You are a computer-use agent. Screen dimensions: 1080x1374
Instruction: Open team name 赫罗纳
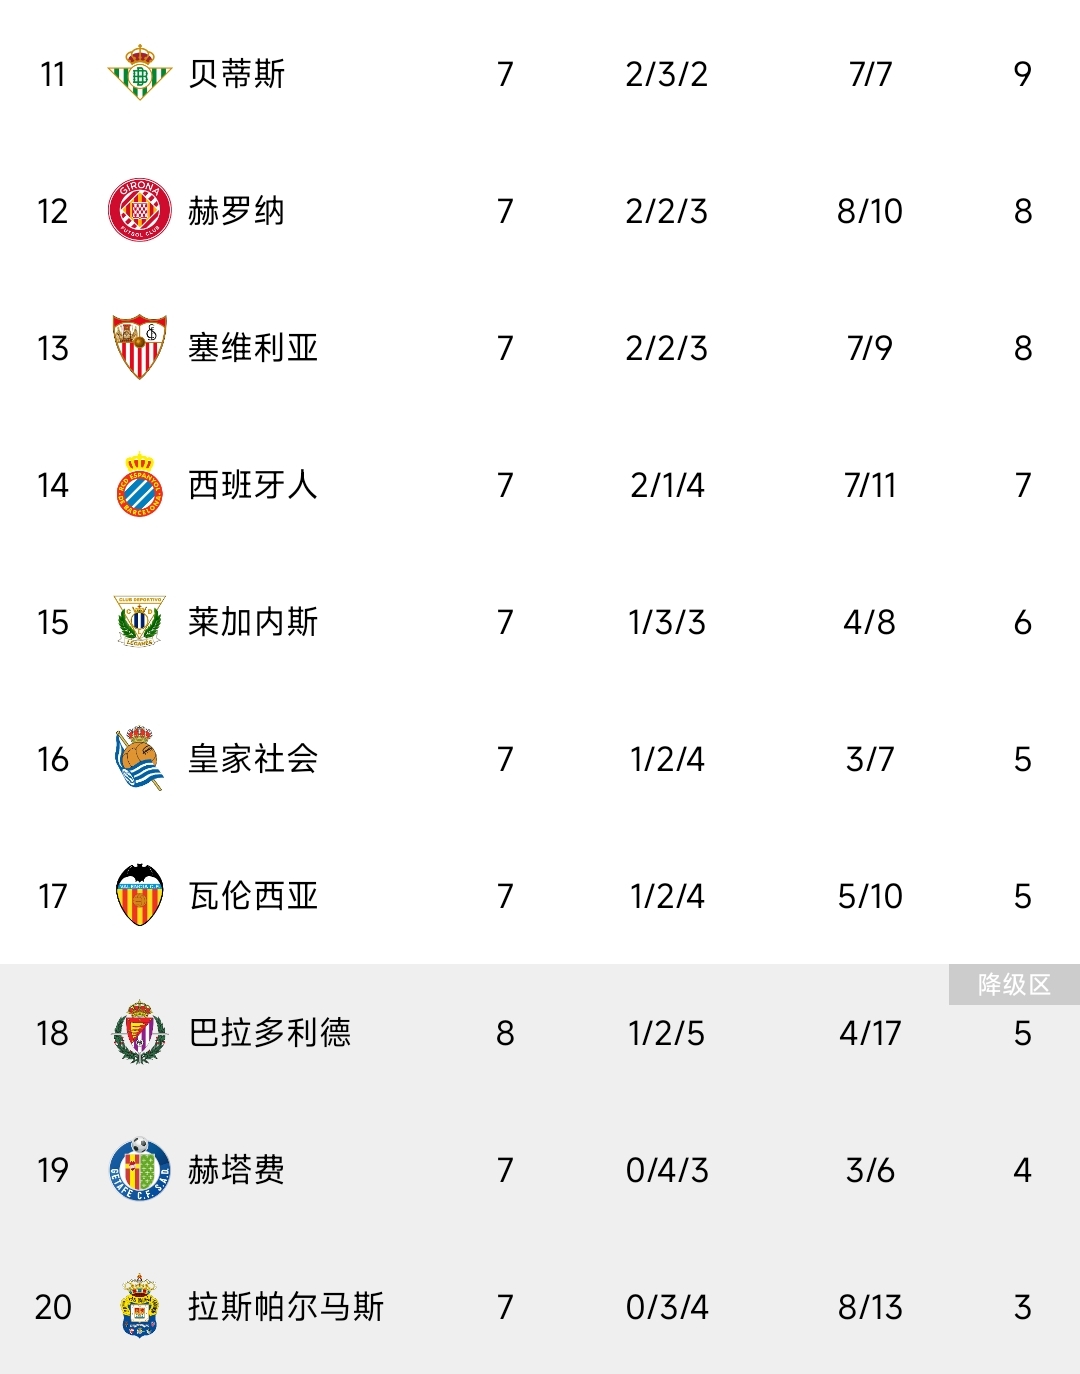(237, 211)
